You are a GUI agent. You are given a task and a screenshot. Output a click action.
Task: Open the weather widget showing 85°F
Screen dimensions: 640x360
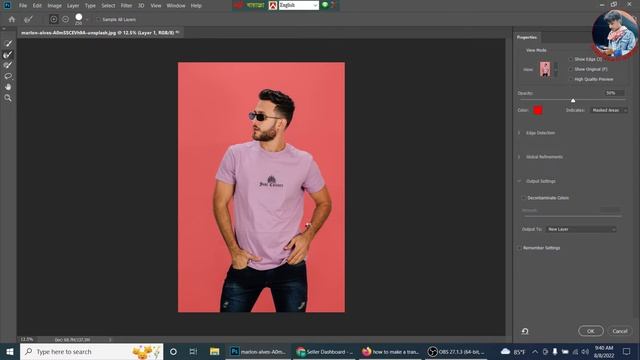click(x=513, y=351)
